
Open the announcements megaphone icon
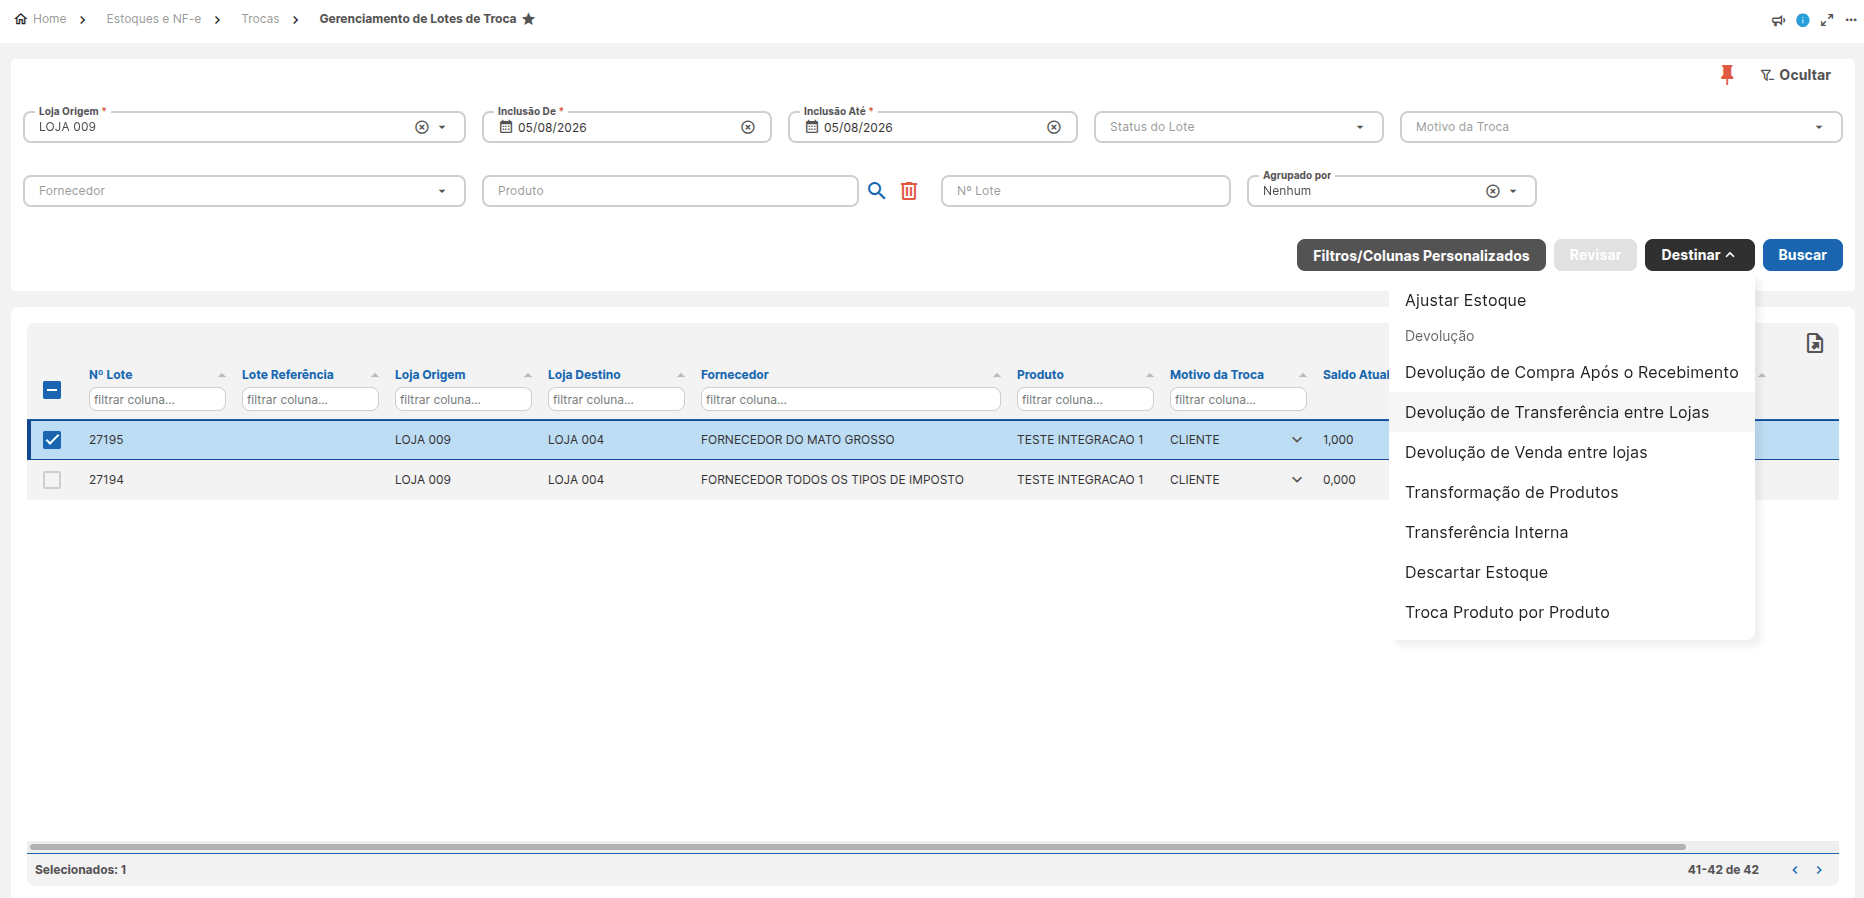click(x=1778, y=20)
